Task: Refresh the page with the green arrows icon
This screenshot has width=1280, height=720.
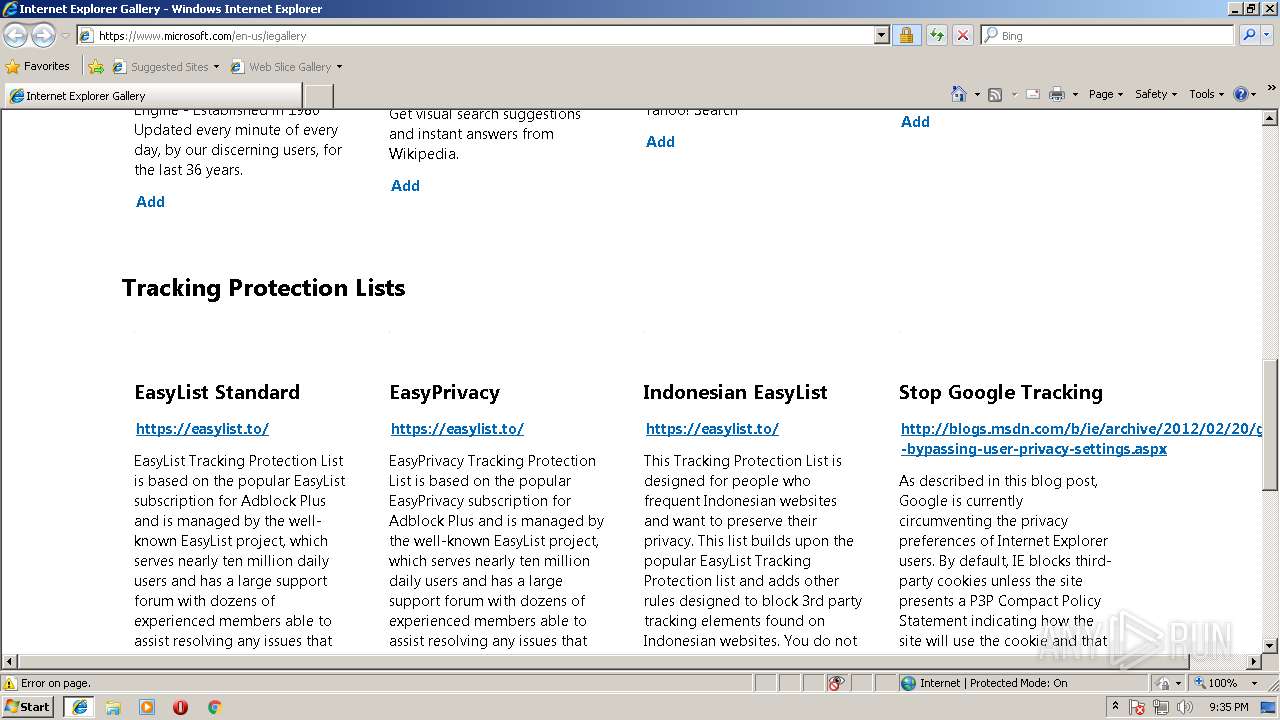Action: click(x=936, y=35)
